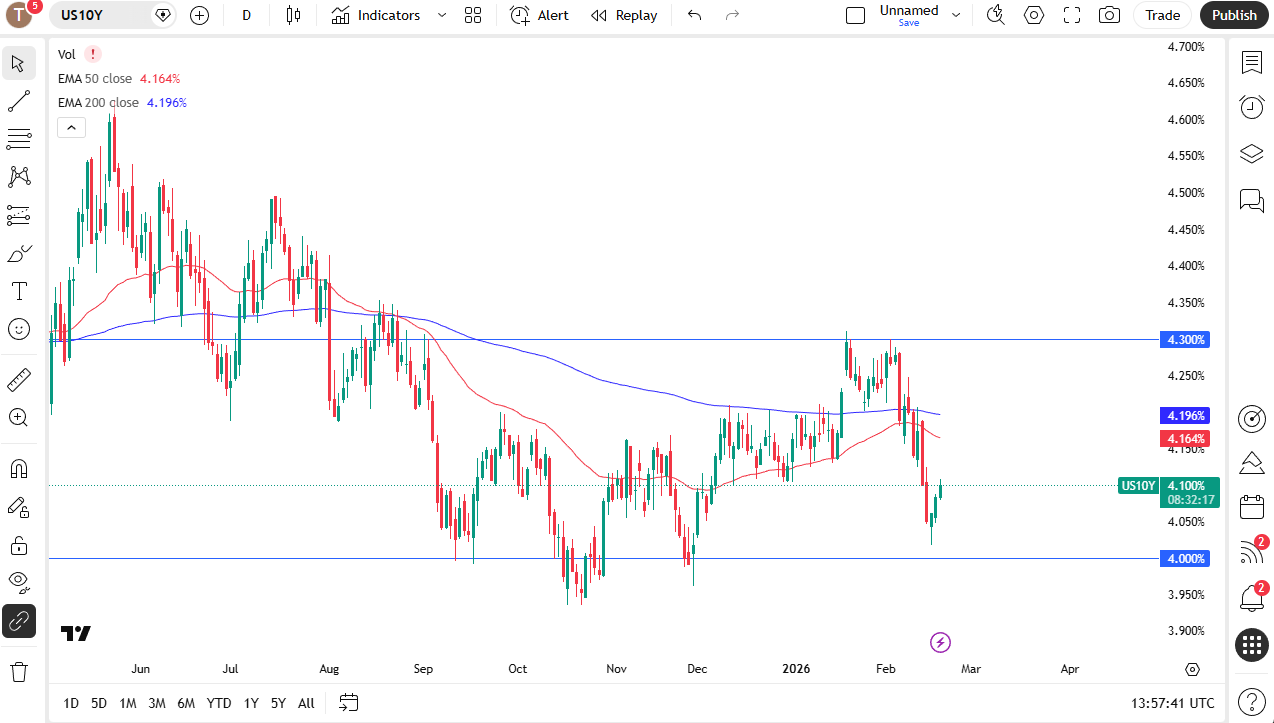Open the alerts panel in the right sidebar
This screenshot has height=723, width=1274.
(x=1252, y=107)
